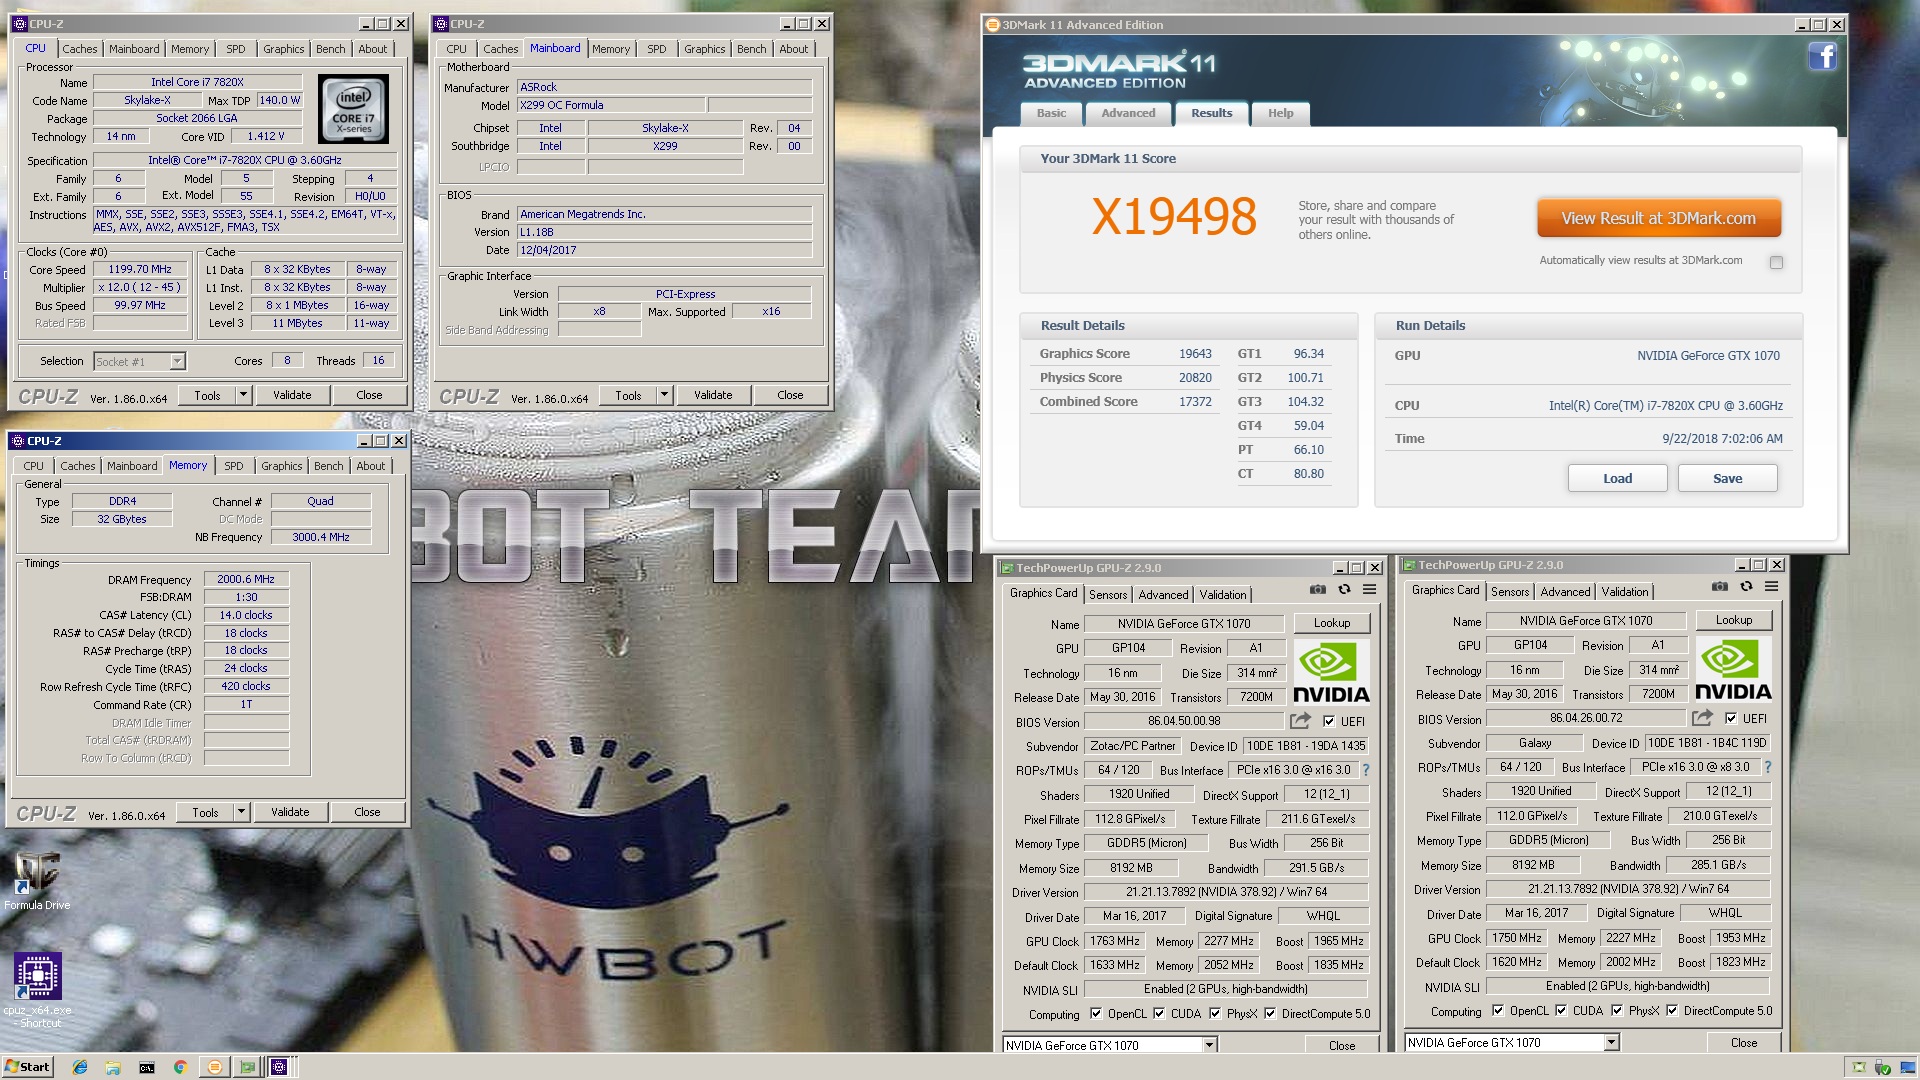Click Close button in Galaxy GPU-Z window

(1744, 1042)
